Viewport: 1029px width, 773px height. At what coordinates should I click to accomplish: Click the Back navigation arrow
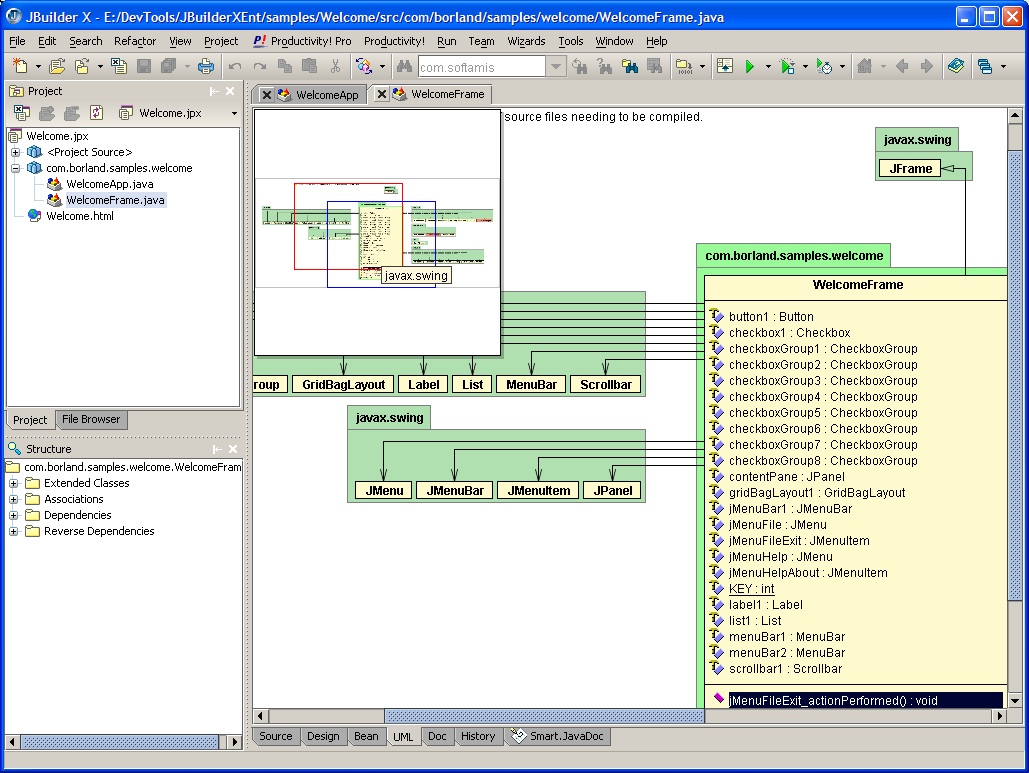pos(902,66)
